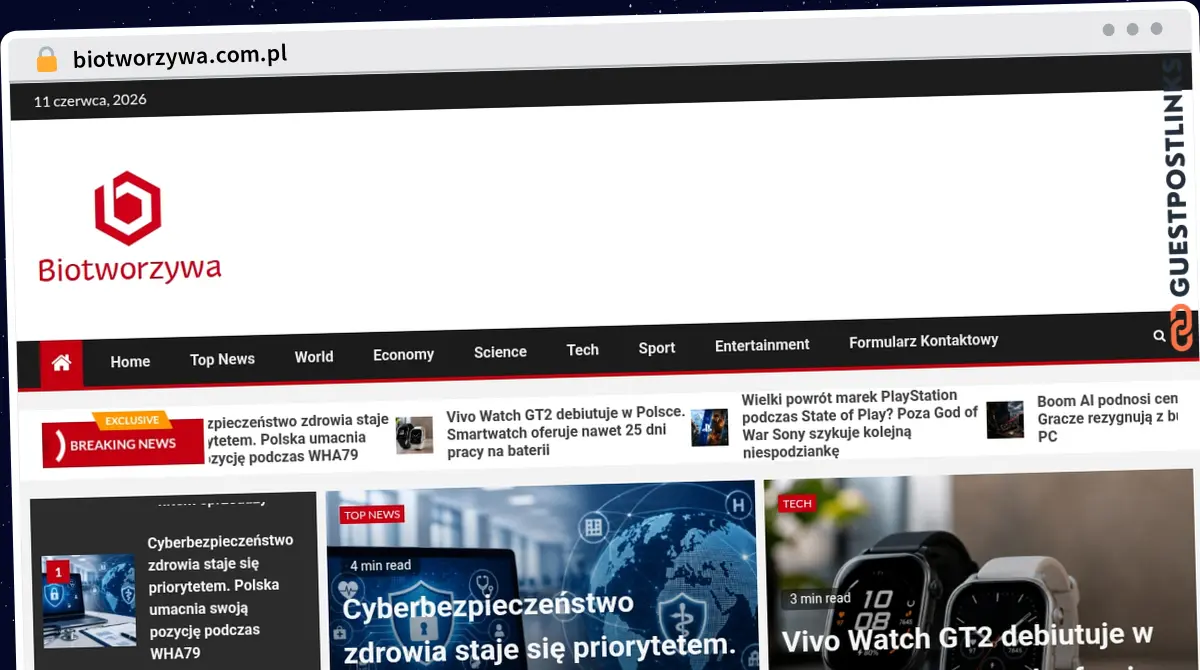The width and height of the screenshot is (1200, 670).
Task: Click the Biotworzywa hexagon logo
Action: pos(127,208)
